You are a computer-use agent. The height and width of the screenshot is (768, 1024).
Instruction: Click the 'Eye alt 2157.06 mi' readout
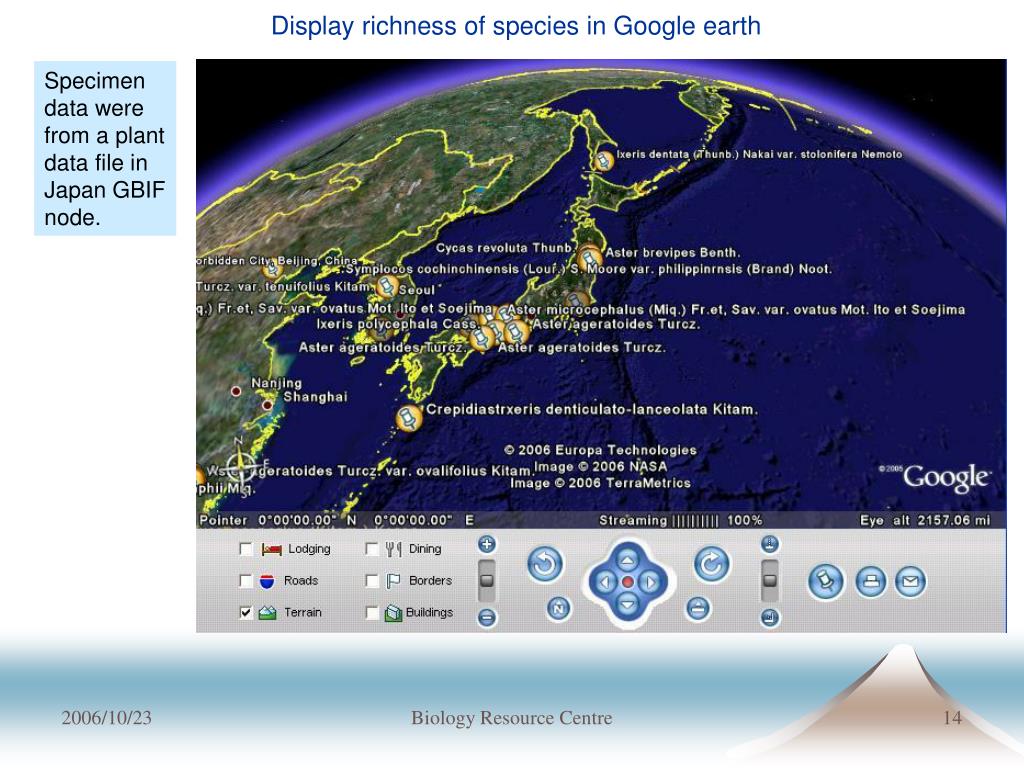click(925, 520)
